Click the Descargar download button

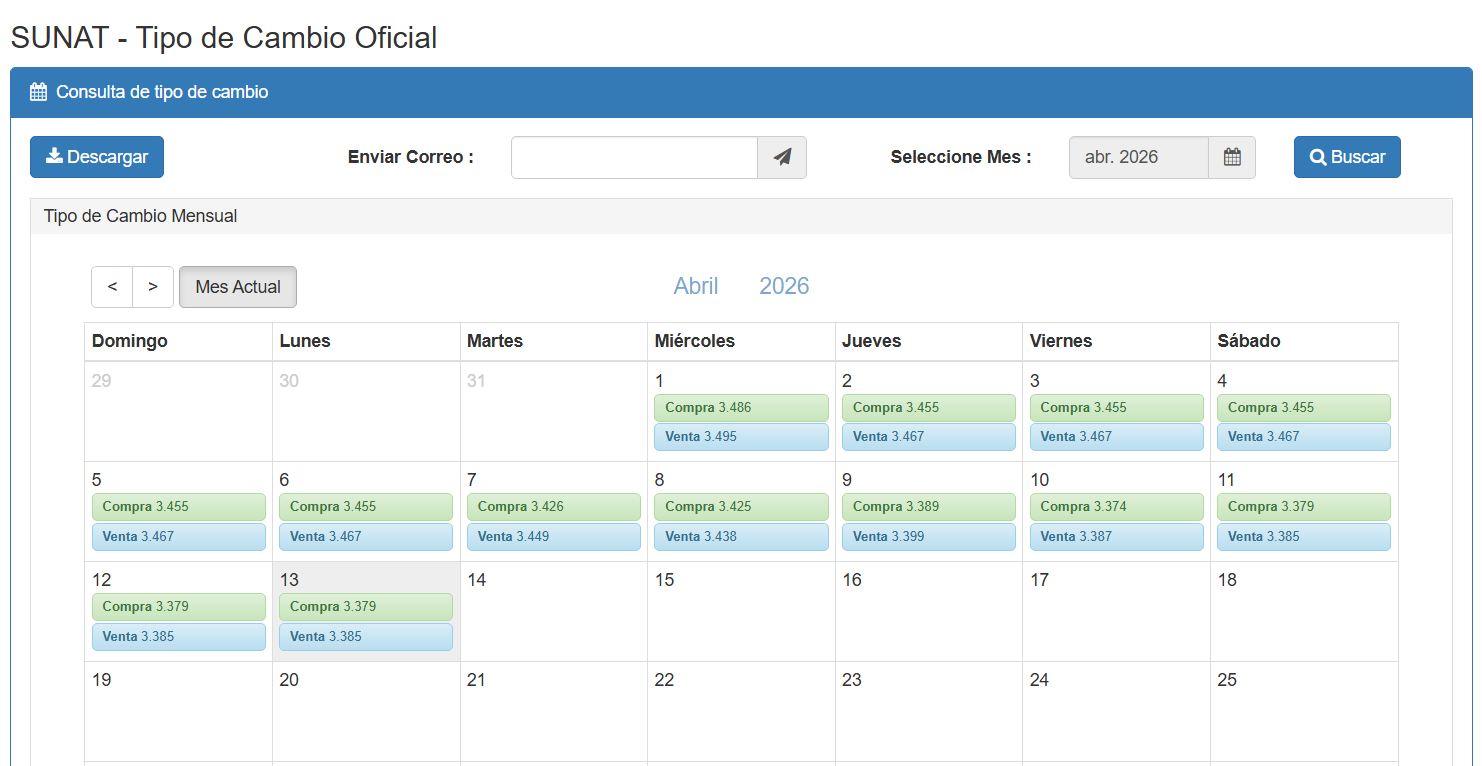97,157
